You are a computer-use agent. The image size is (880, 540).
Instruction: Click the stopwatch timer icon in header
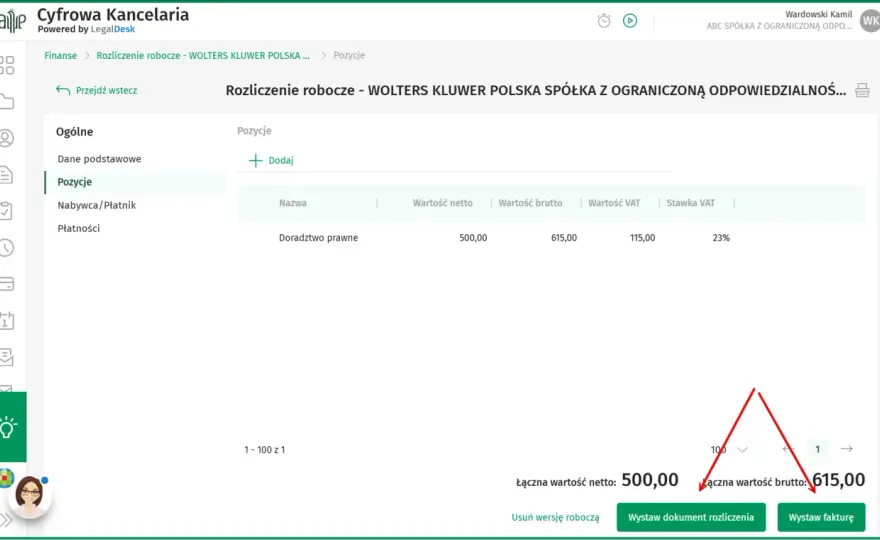pos(604,21)
